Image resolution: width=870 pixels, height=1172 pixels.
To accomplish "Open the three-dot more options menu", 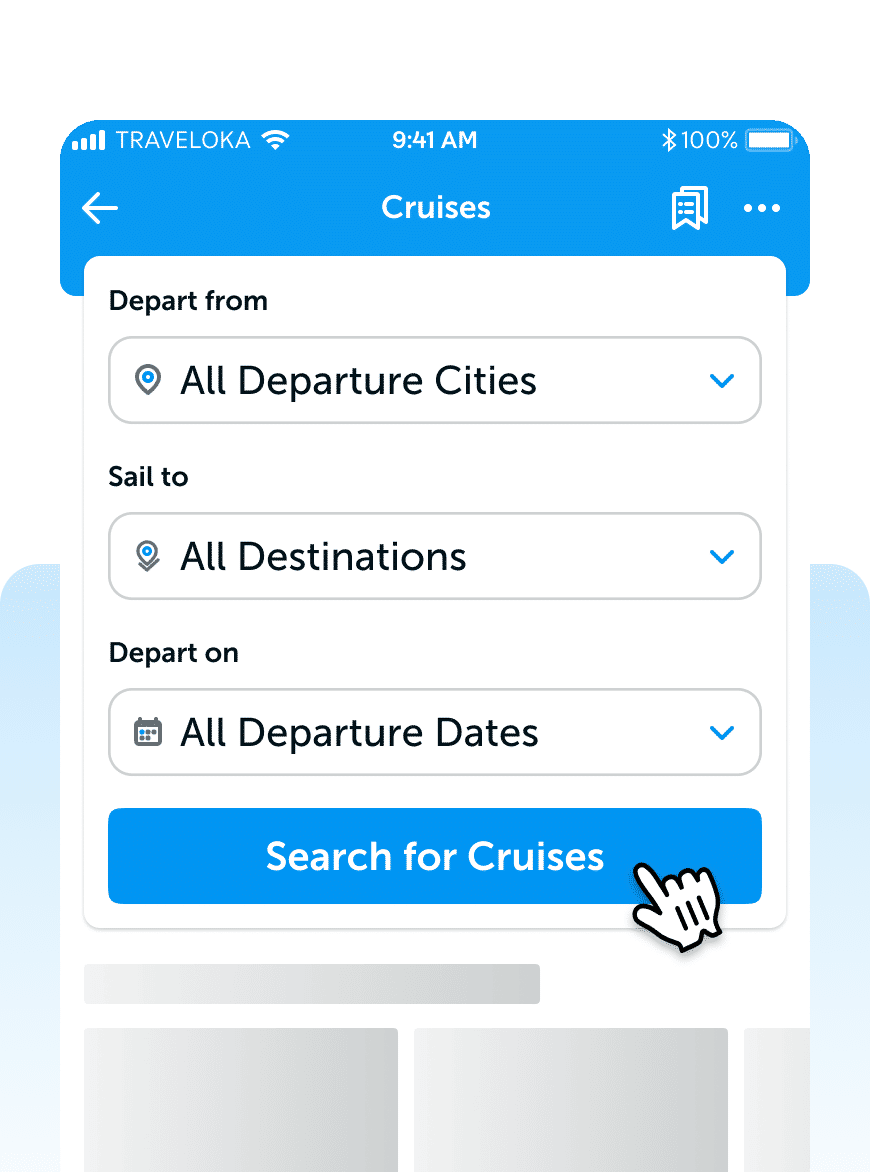I will (x=762, y=208).
